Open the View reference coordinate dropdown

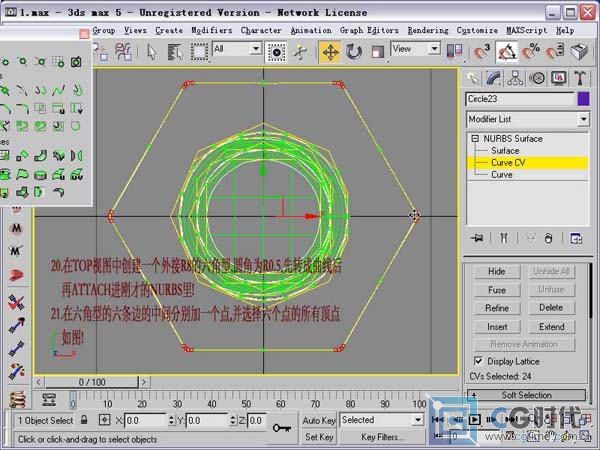coord(434,49)
